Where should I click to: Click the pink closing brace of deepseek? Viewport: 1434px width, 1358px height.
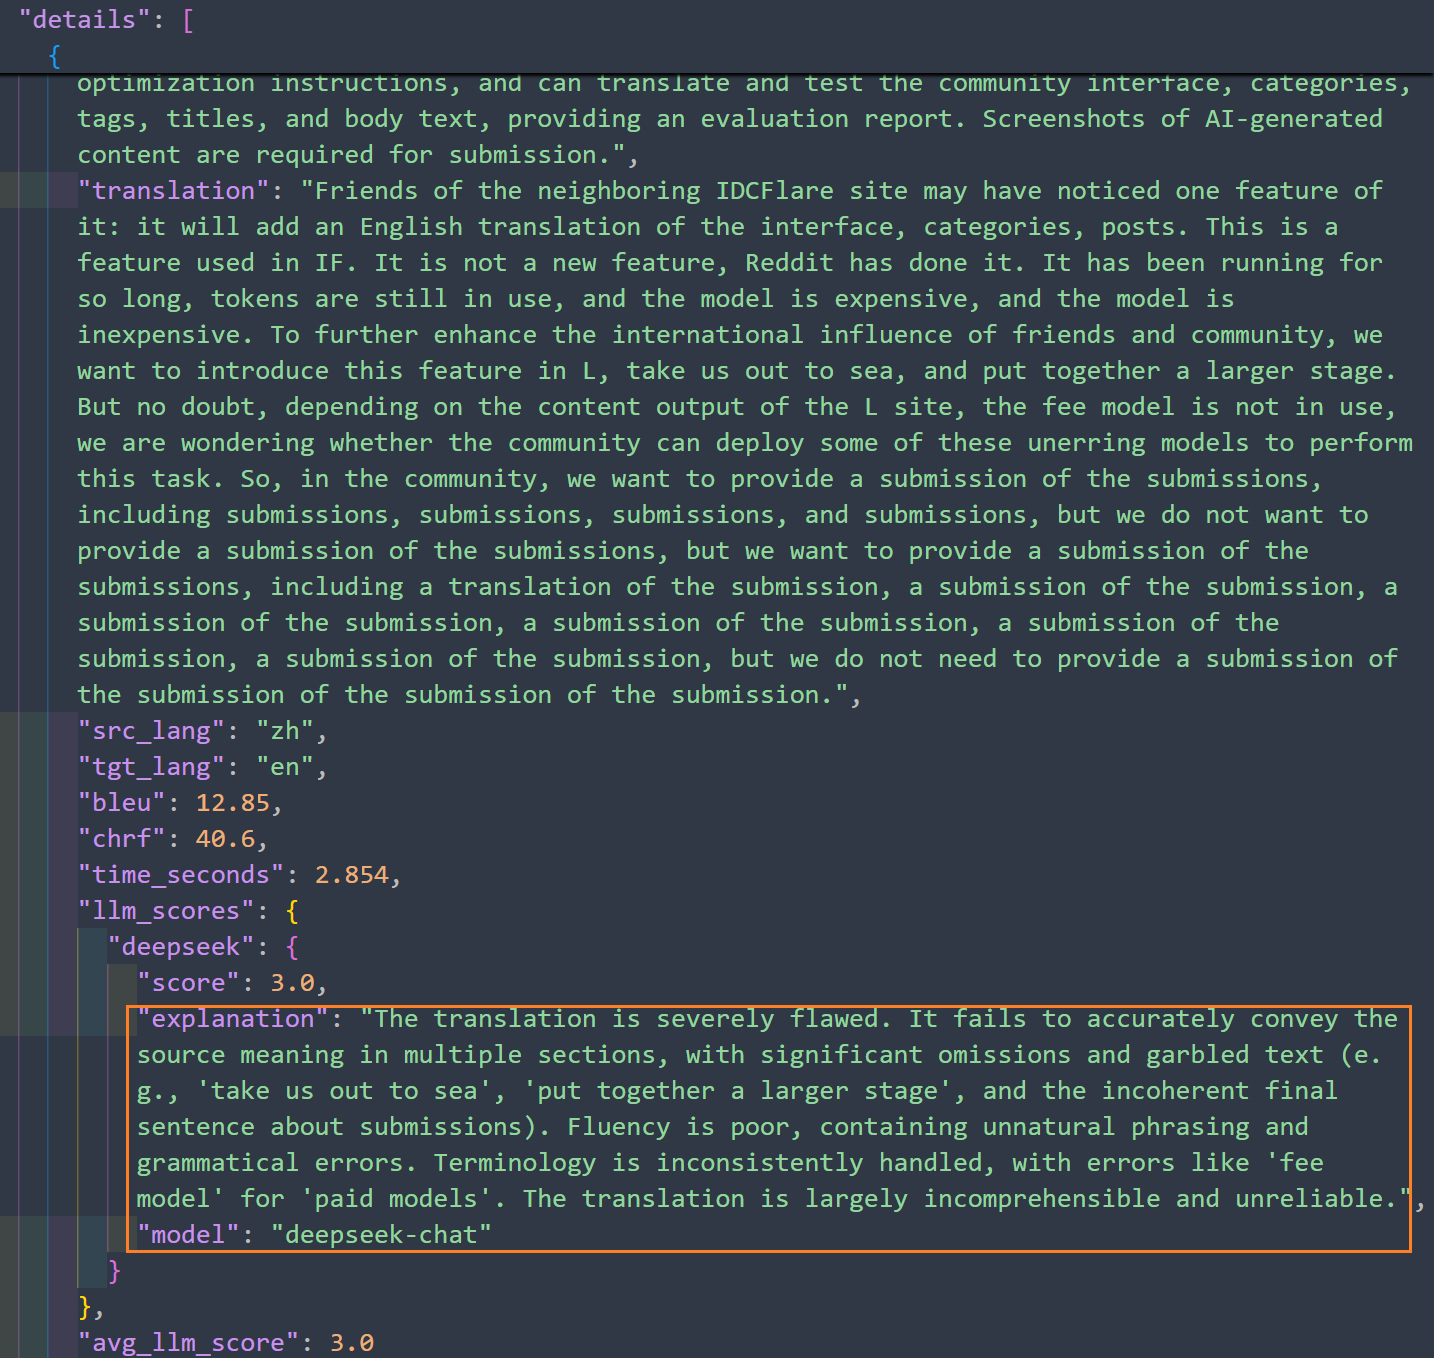tap(114, 1271)
